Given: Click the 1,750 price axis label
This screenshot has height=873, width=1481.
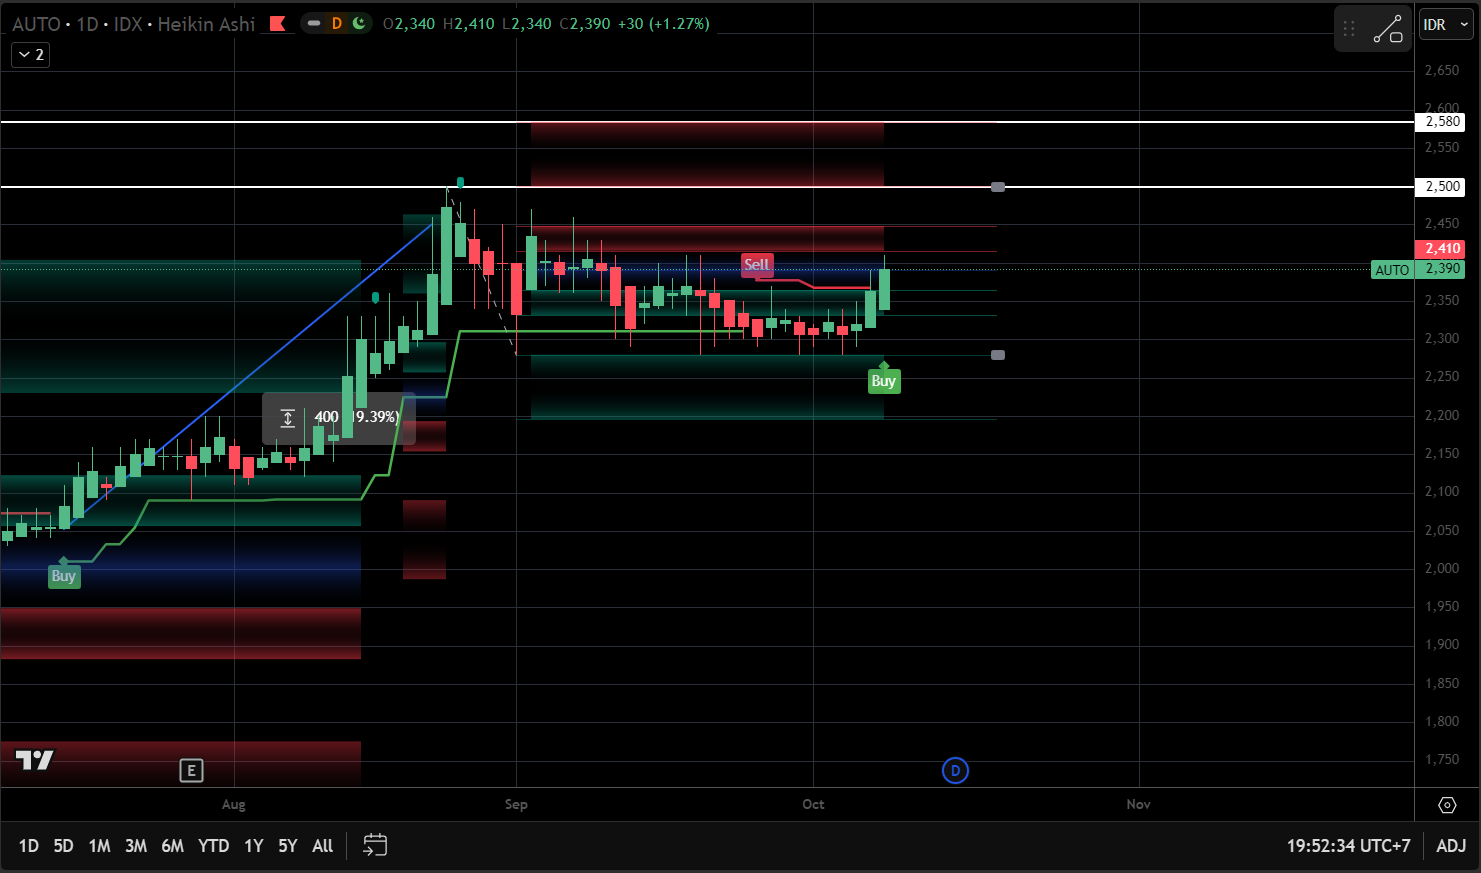Looking at the screenshot, I should 1442,760.
